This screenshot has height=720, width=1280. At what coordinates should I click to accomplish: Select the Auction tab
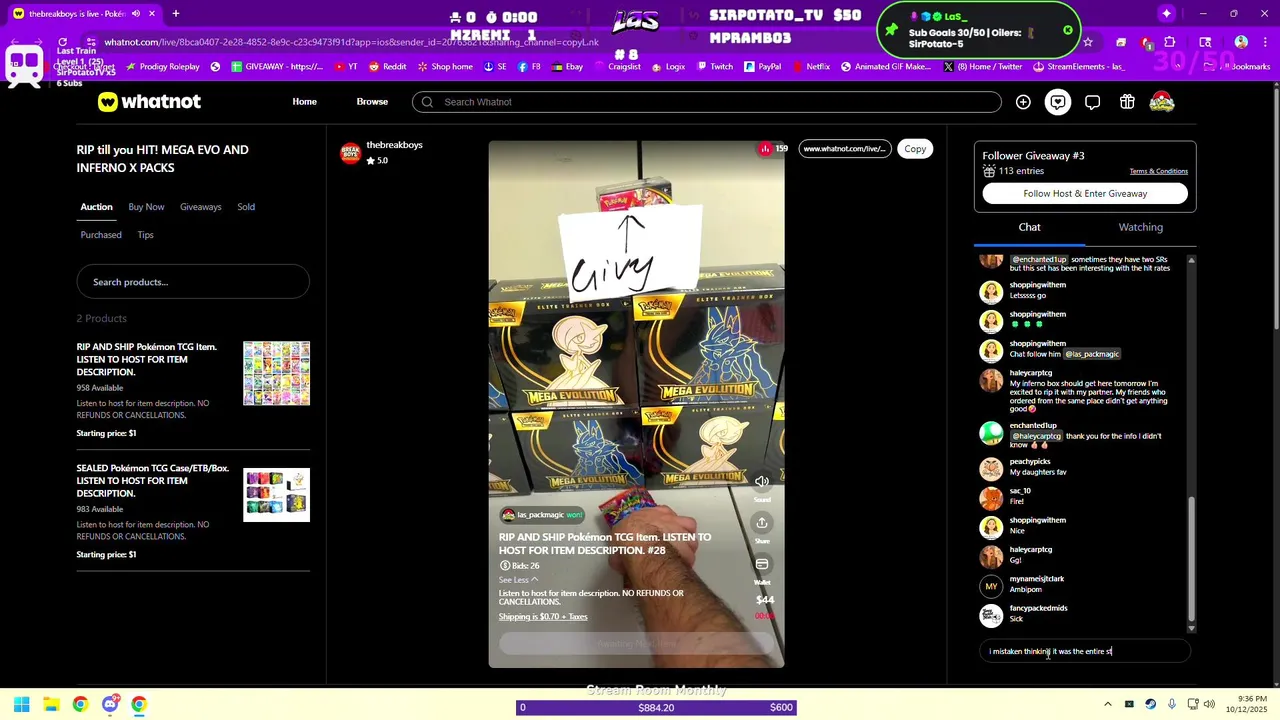(96, 207)
